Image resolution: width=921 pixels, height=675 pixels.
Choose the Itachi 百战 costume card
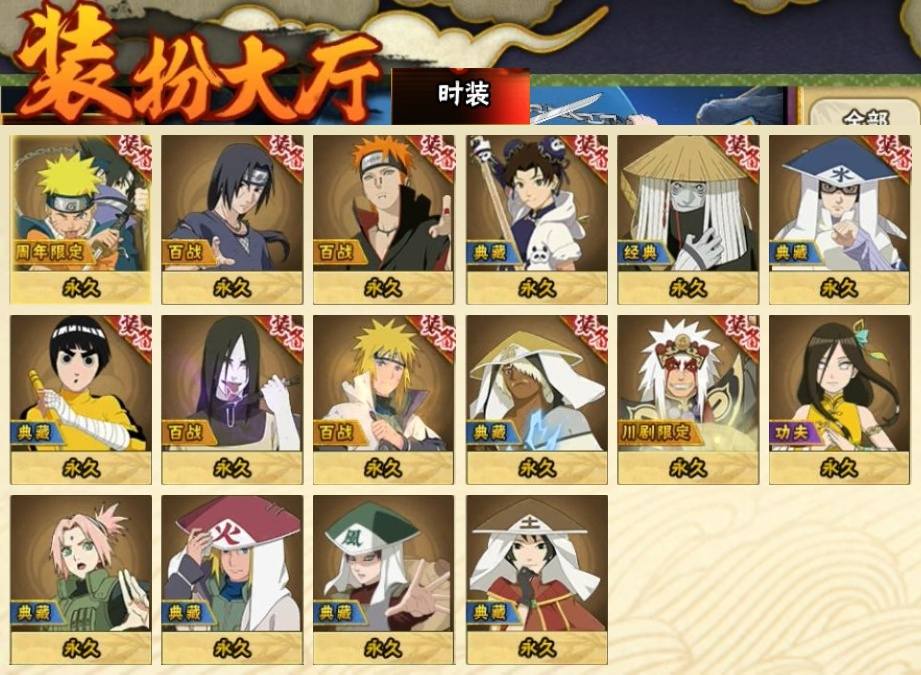point(233,220)
